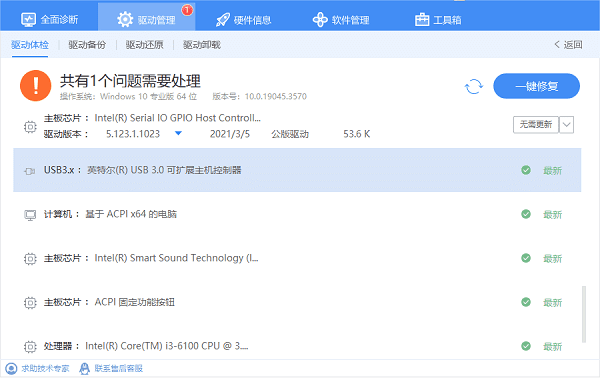Select Intel(R) Smart Sound Technology entry
This screenshot has height=378, width=600.
[x=176, y=258]
